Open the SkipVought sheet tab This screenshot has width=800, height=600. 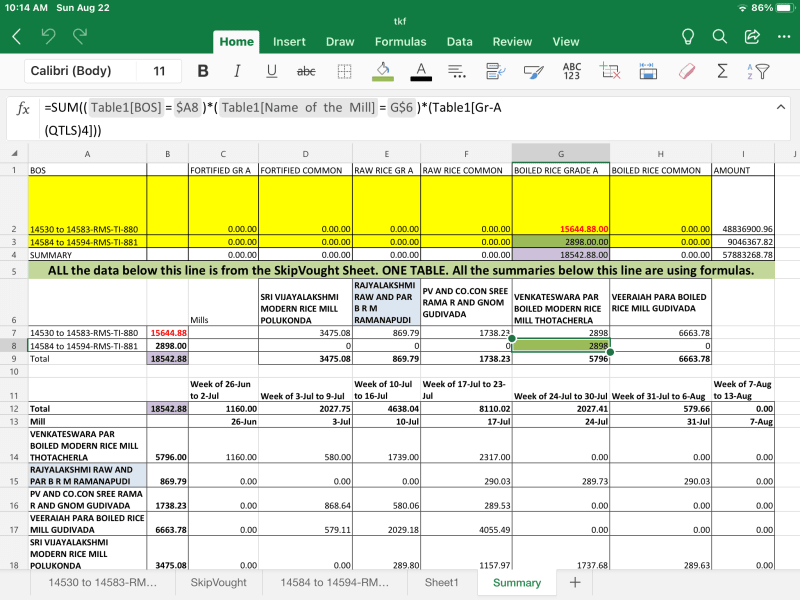[218, 583]
